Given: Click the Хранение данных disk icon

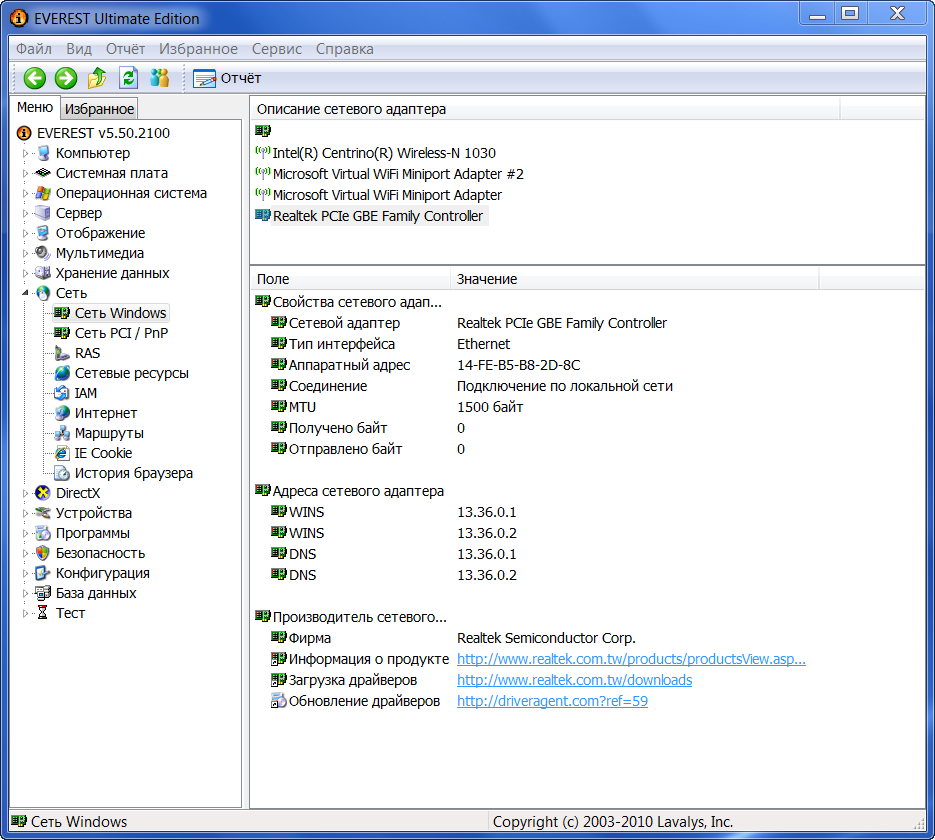Looking at the screenshot, I should tap(43, 273).
